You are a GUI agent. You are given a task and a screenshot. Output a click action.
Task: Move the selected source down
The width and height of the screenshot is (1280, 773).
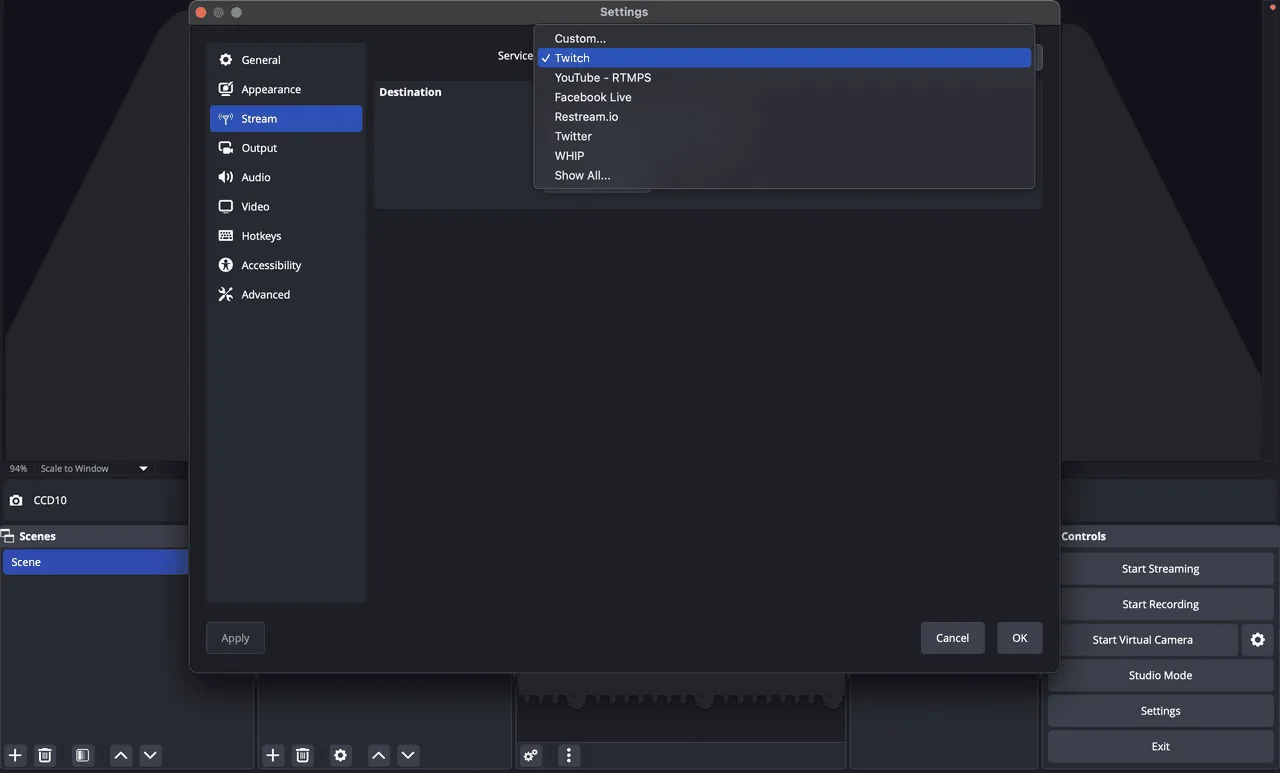coord(408,755)
